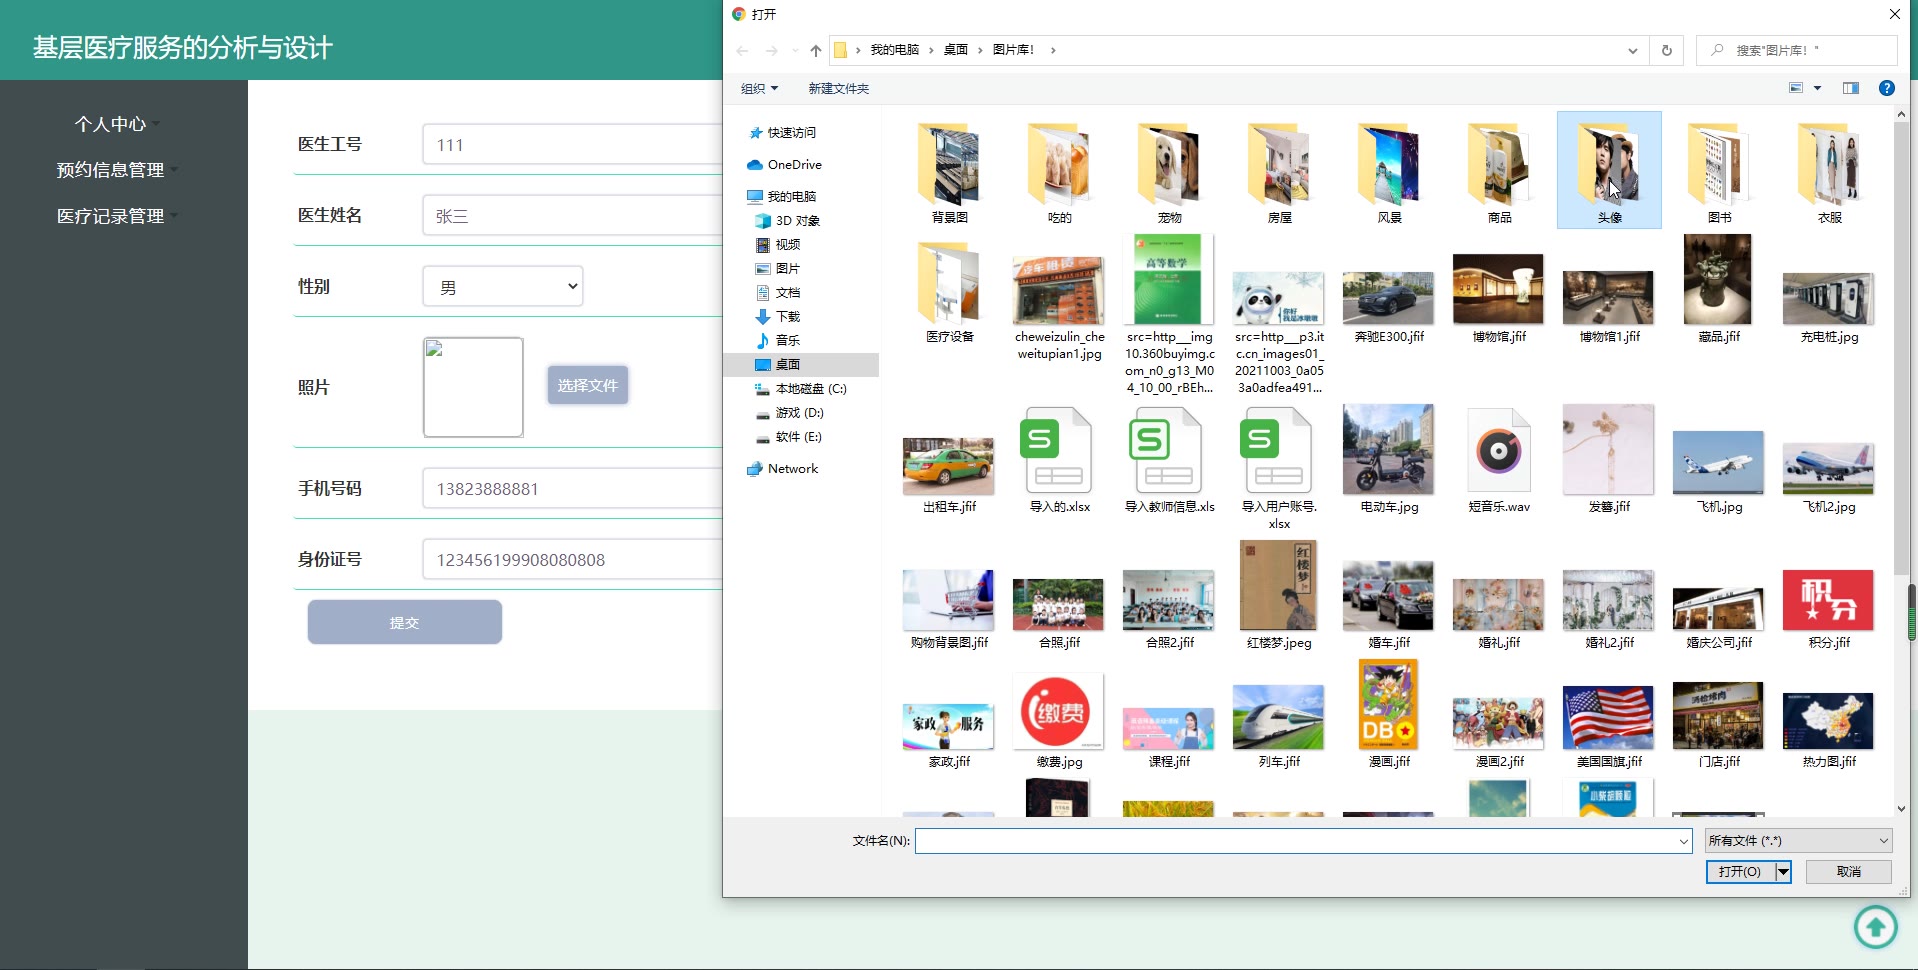Open the 性别 gender dropdown
The image size is (1918, 970).
(503, 287)
